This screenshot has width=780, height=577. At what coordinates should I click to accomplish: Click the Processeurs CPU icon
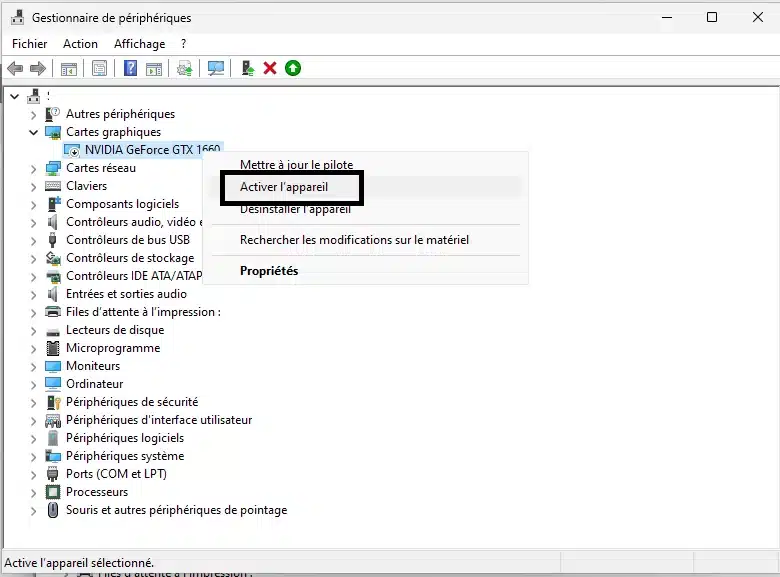coord(53,492)
